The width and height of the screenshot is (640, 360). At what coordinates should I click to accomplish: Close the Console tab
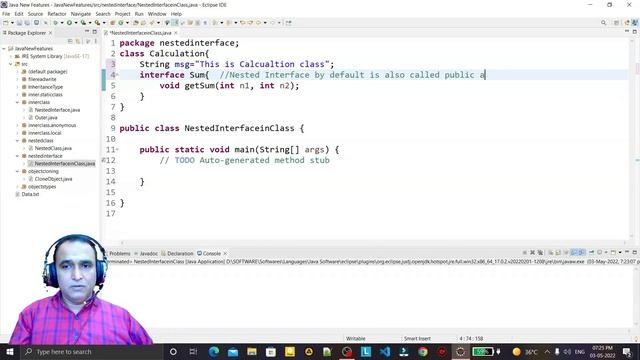click(225, 253)
